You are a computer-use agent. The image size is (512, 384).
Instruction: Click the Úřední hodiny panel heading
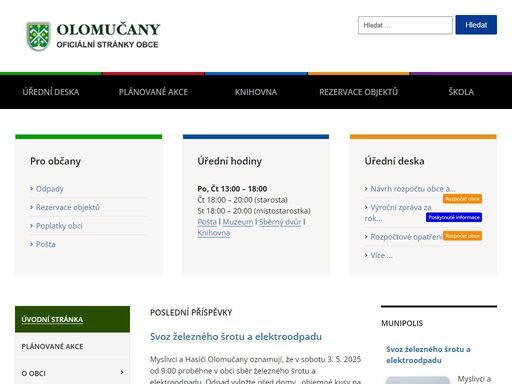point(230,161)
